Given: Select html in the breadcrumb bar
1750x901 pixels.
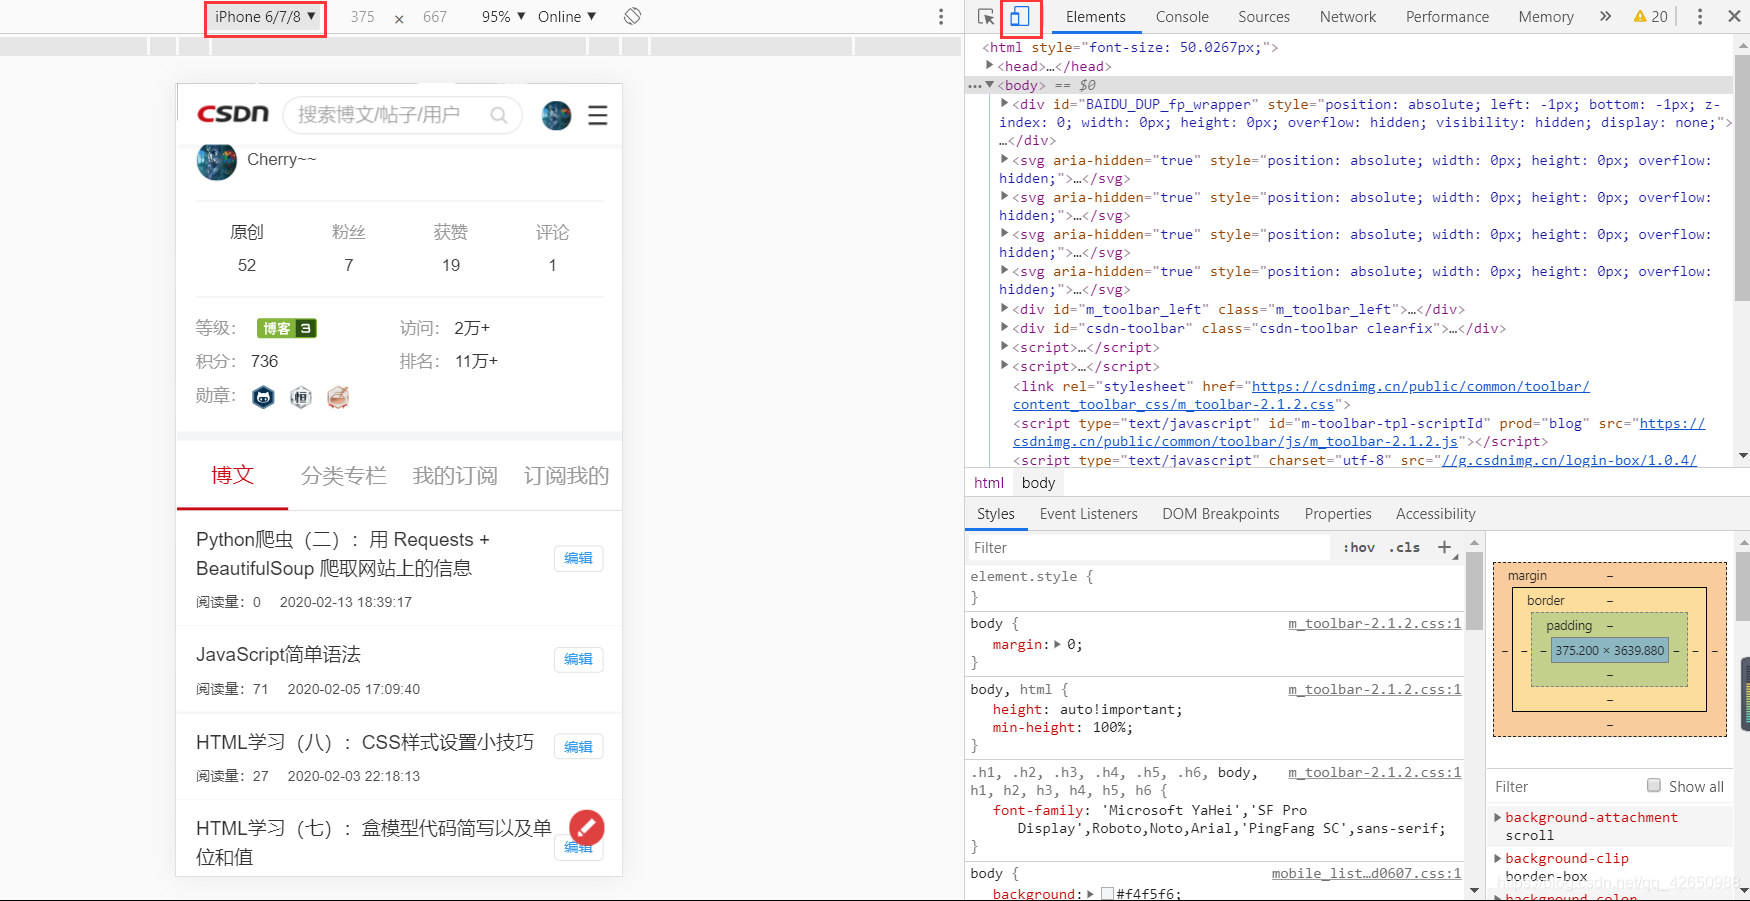Looking at the screenshot, I should click(x=989, y=482).
